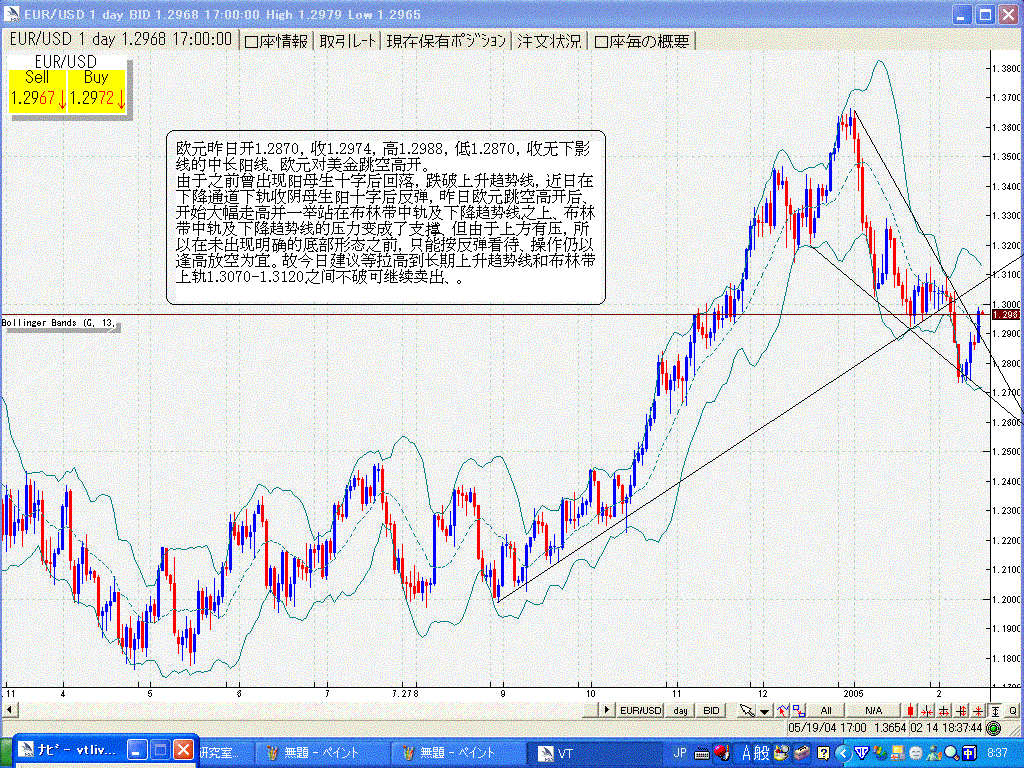The height and width of the screenshot is (768, 1024).
Task: Select the pointer tool on the chart toolbar
Action: (747, 710)
